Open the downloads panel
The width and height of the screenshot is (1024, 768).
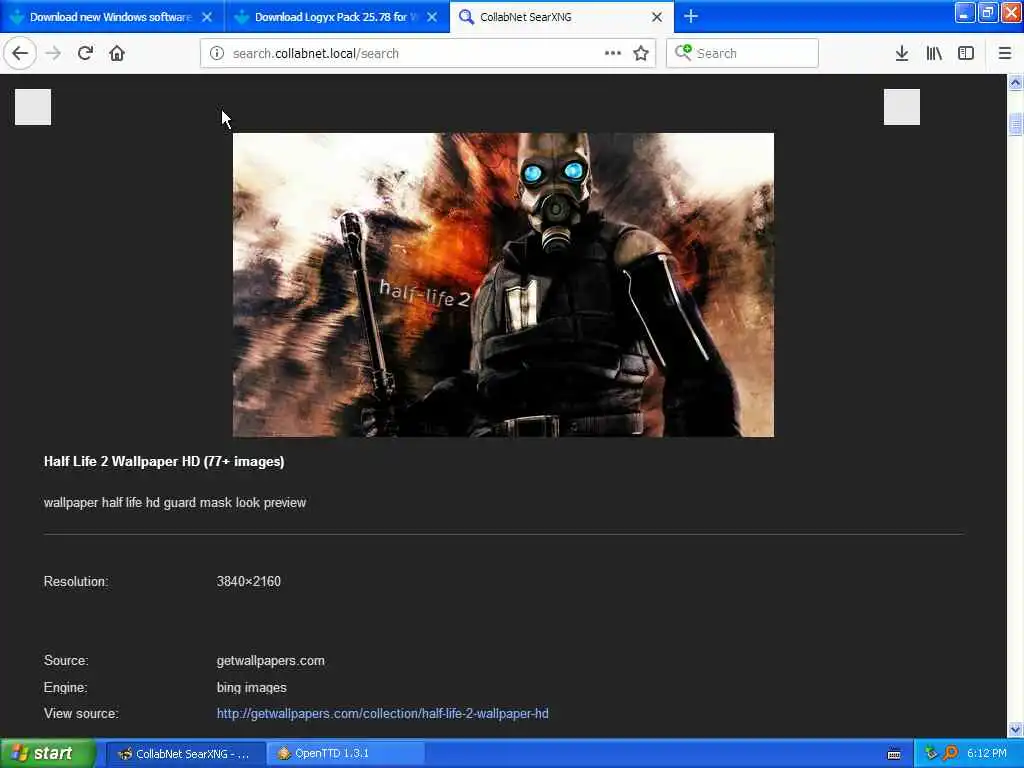pos(902,53)
